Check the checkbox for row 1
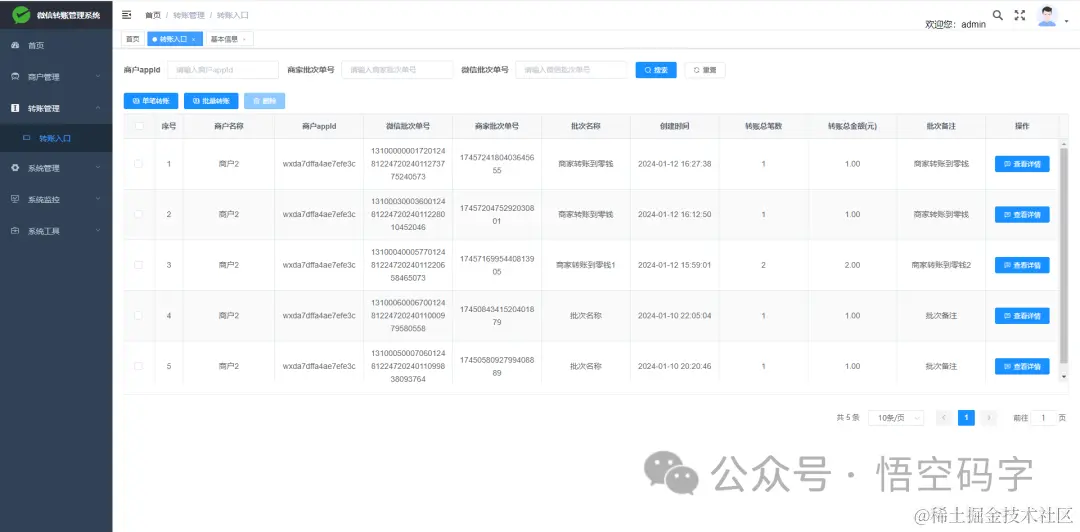This screenshot has width=1080, height=532. point(139,163)
